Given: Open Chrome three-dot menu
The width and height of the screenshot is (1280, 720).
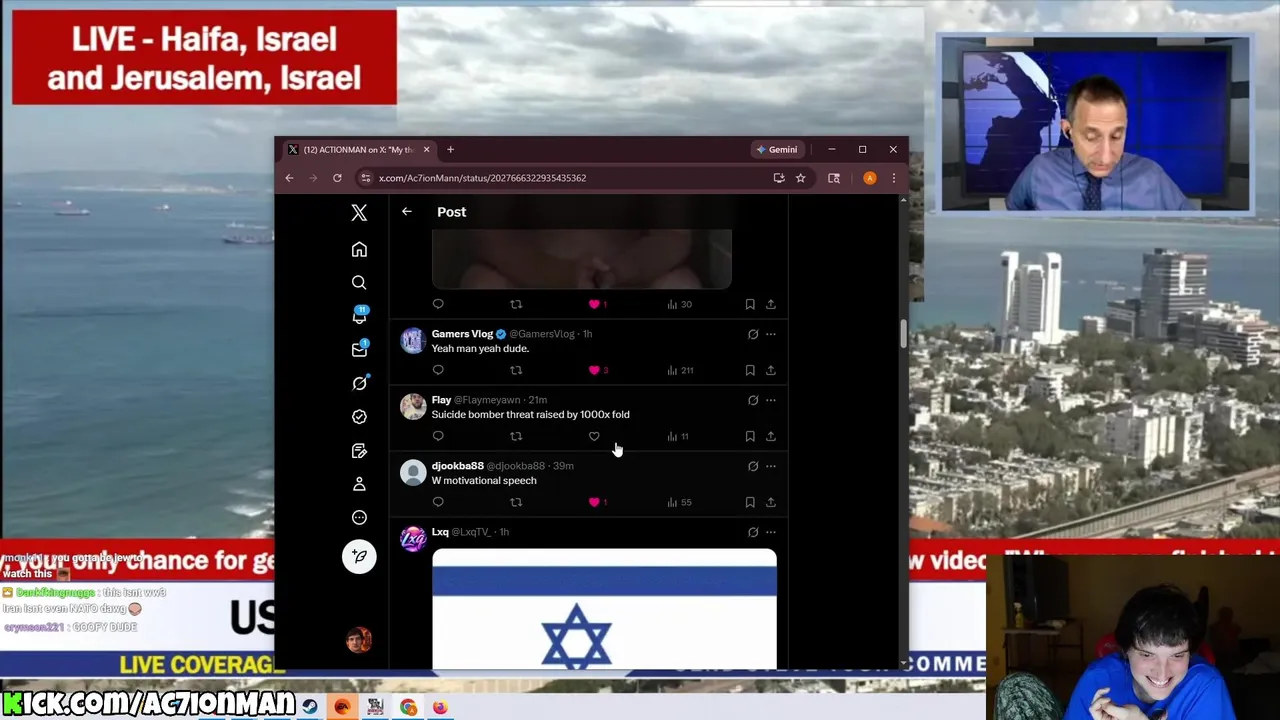Looking at the screenshot, I should 894,178.
